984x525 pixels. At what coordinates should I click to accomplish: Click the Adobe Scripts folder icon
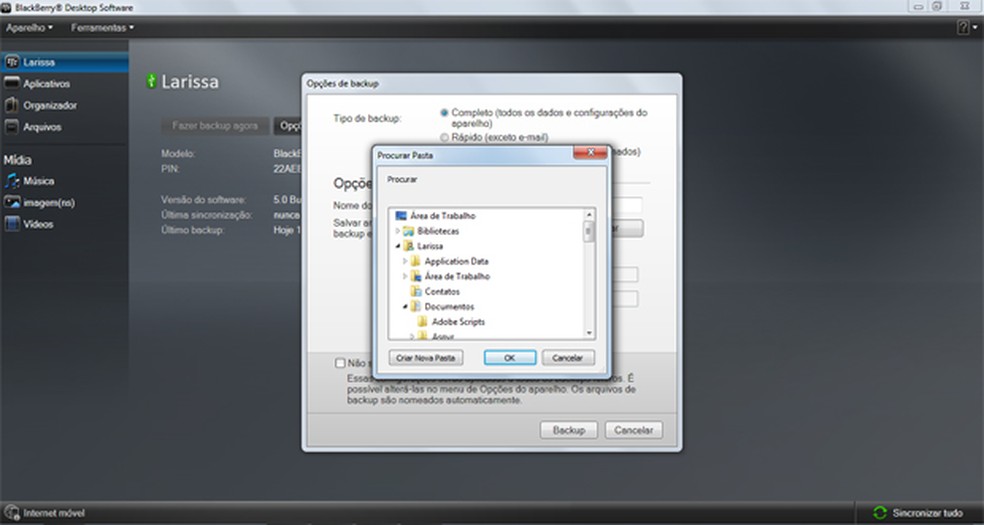point(423,322)
